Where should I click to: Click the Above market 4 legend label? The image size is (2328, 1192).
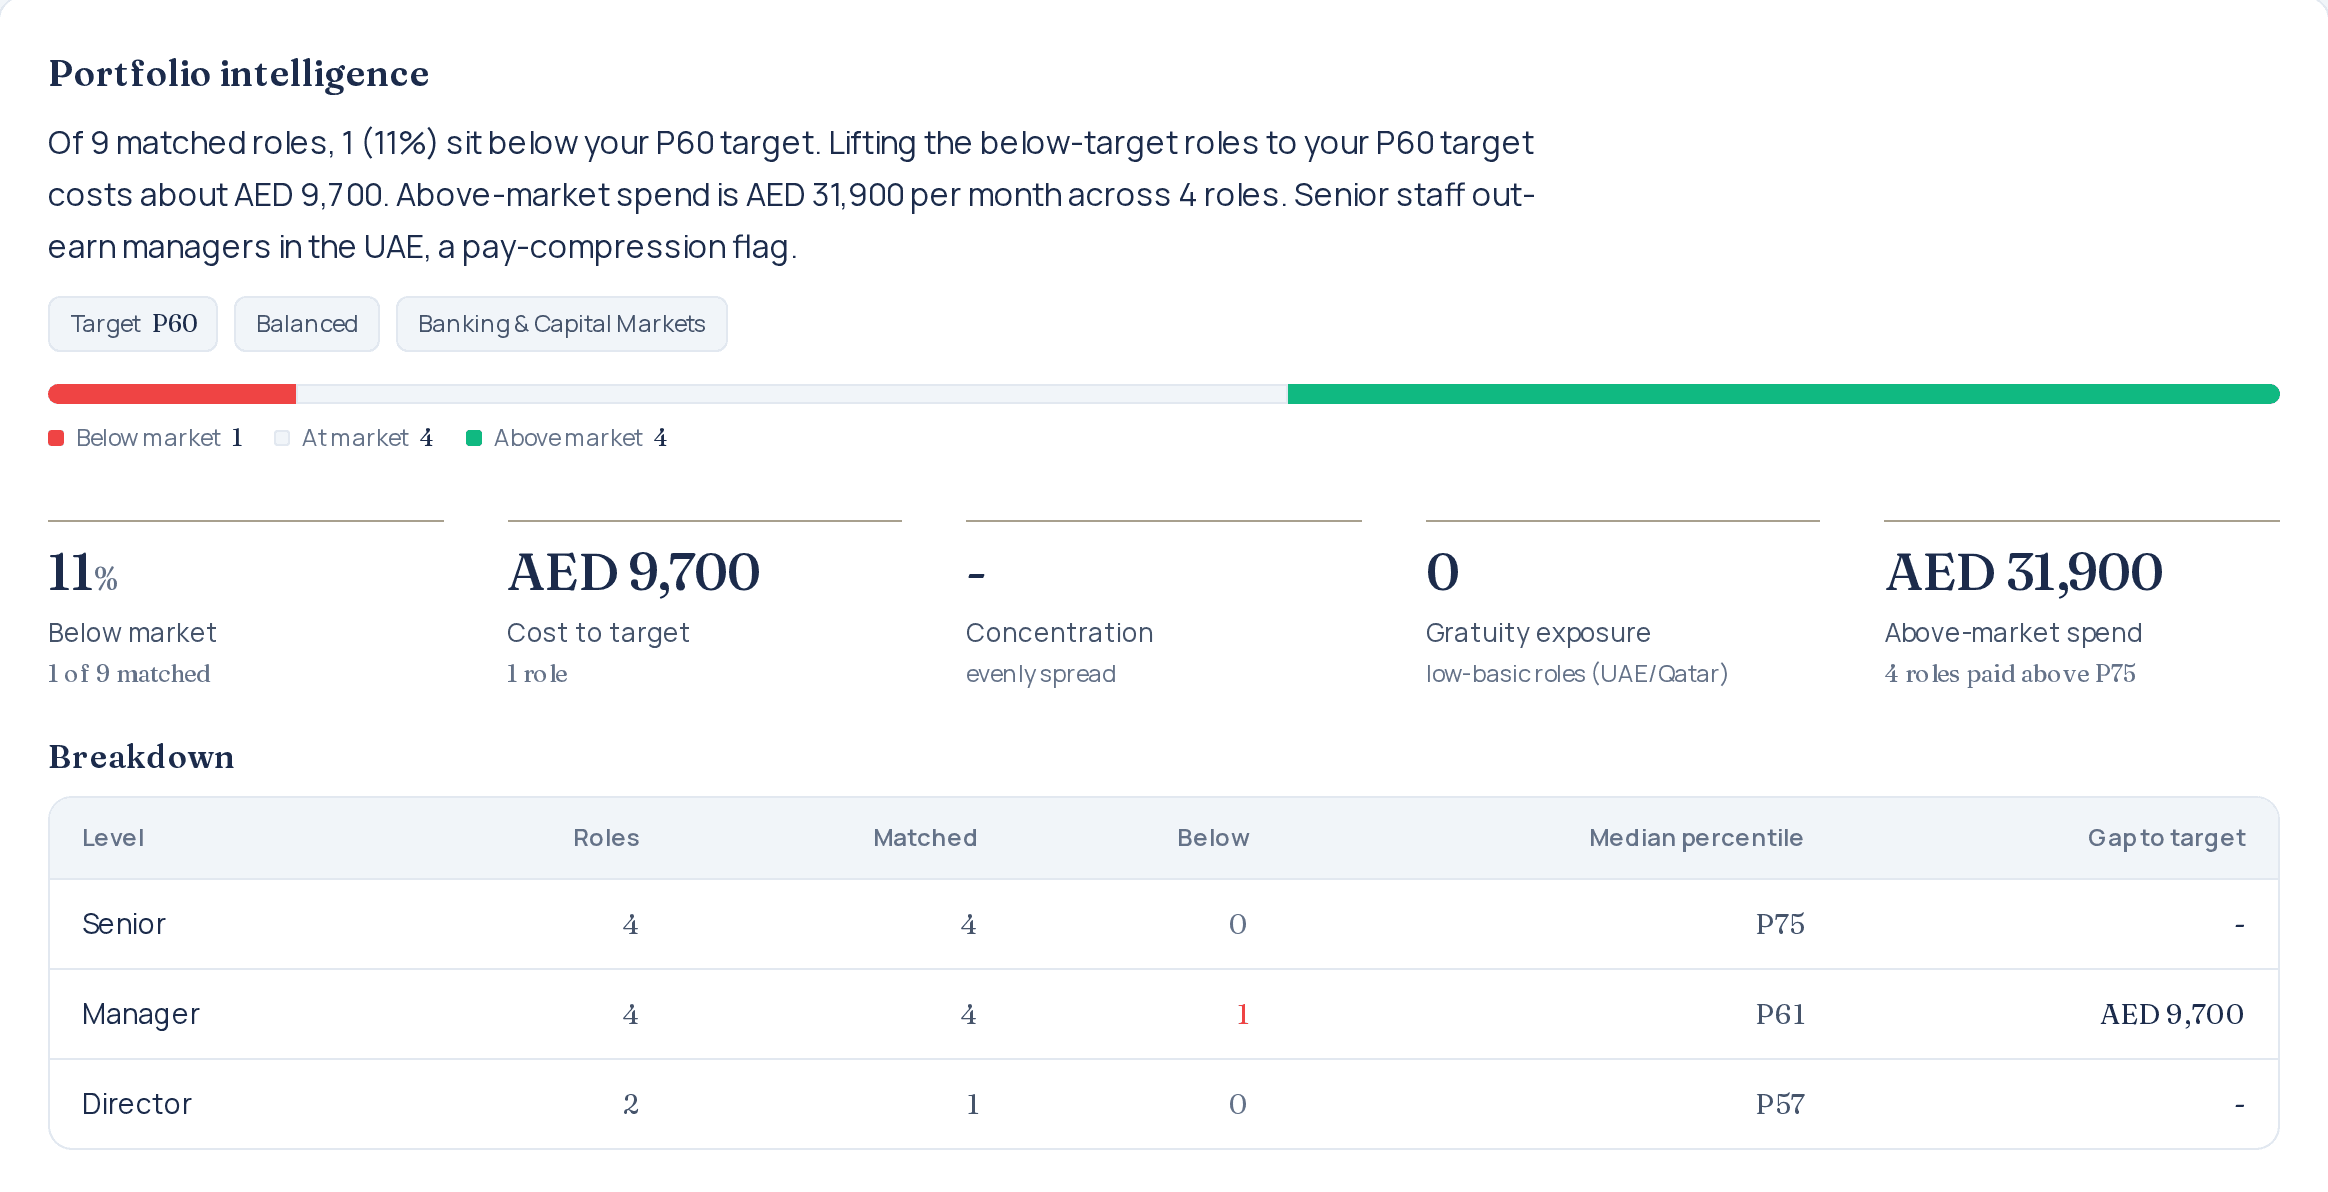[x=581, y=438]
